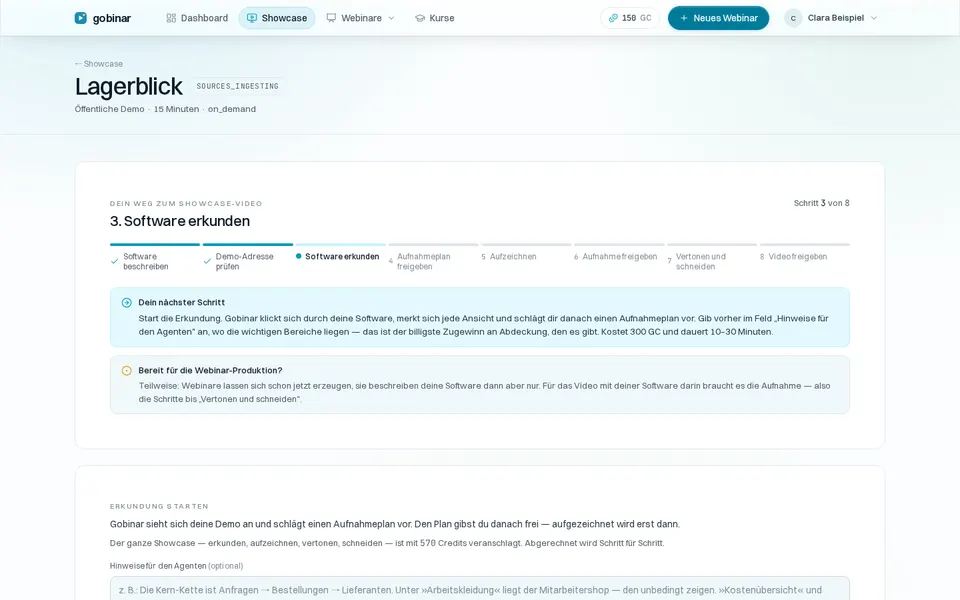Click the user avatar circle with C
Image resolution: width=960 pixels, height=600 pixels.
click(793, 18)
